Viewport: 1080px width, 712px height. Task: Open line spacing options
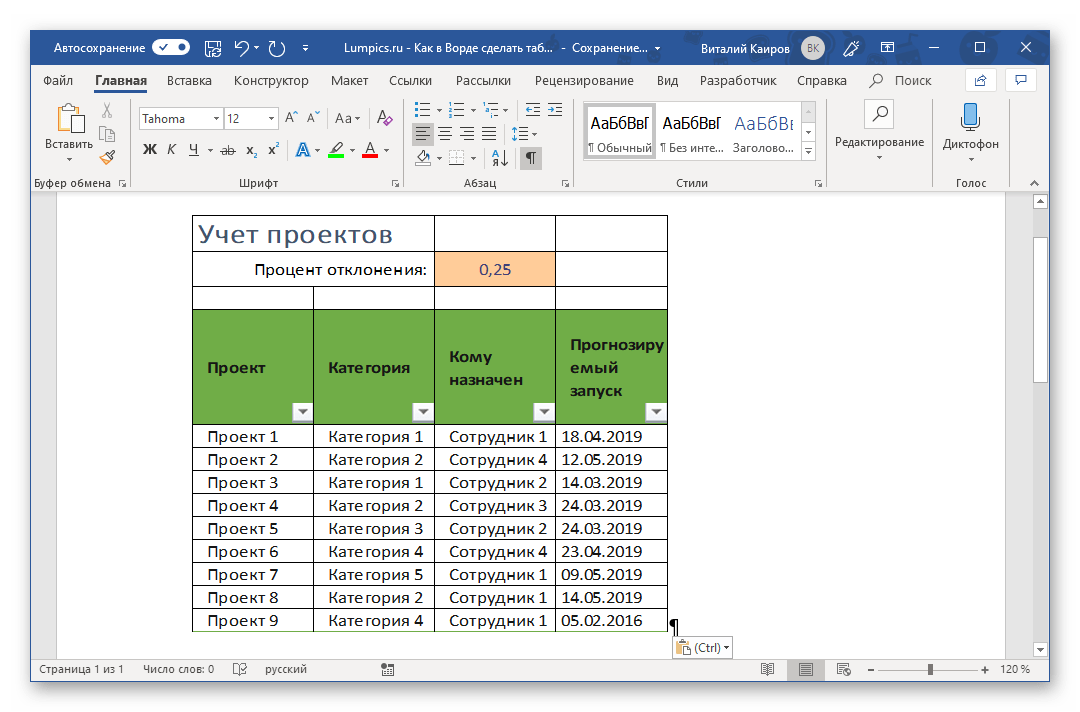point(523,134)
